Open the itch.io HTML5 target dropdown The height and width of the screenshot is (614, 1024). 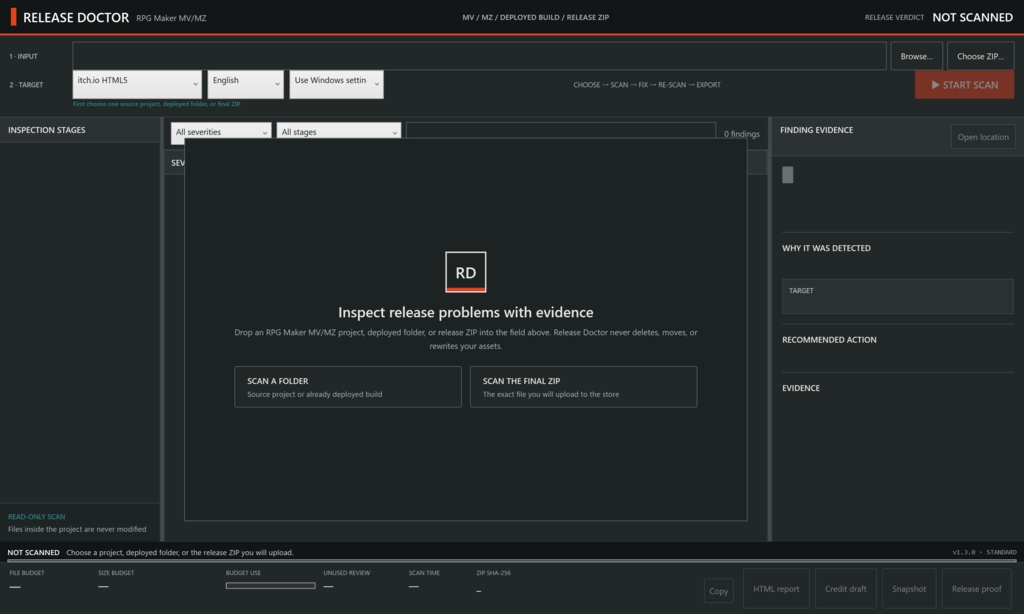click(136, 84)
